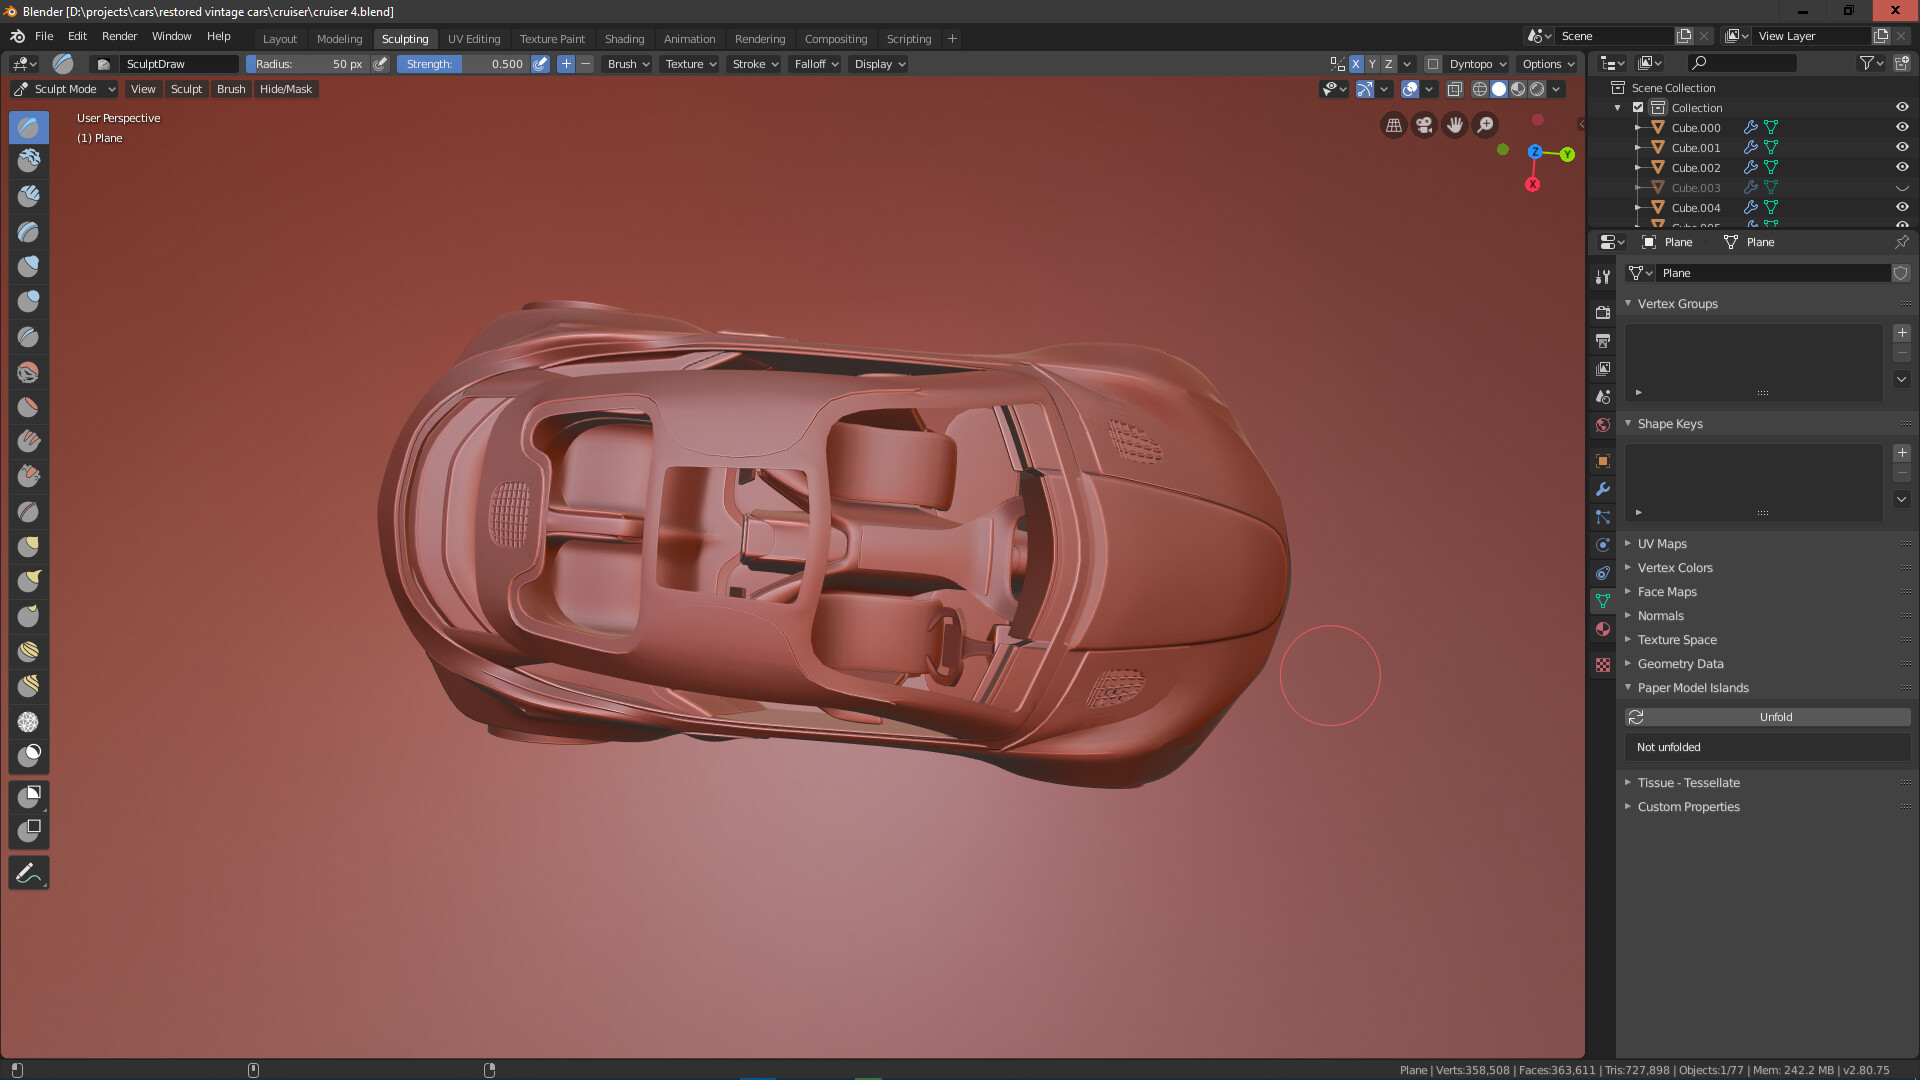This screenshot has width=1920, height=1080.
Task: Open the Hide/Mask menu
Action: coord(286,89)
